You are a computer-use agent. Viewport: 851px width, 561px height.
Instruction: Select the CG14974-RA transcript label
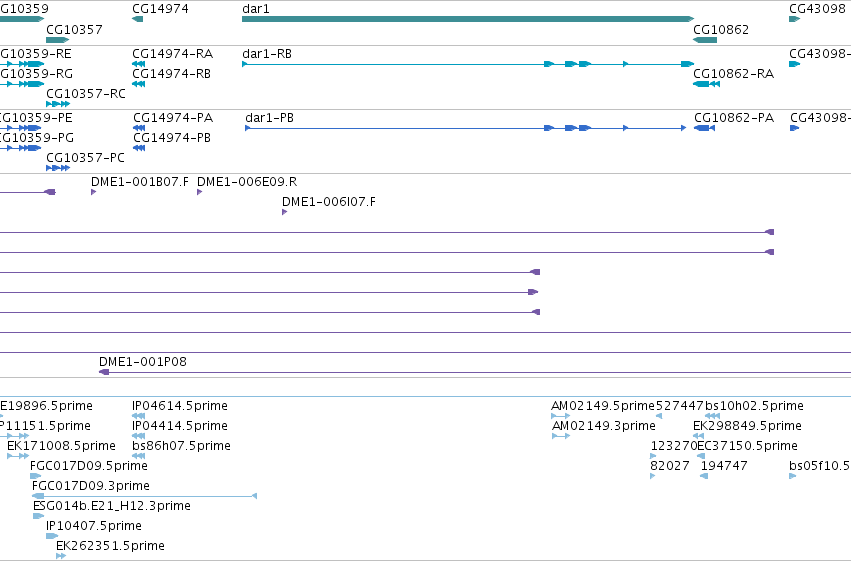click(173, 54)
